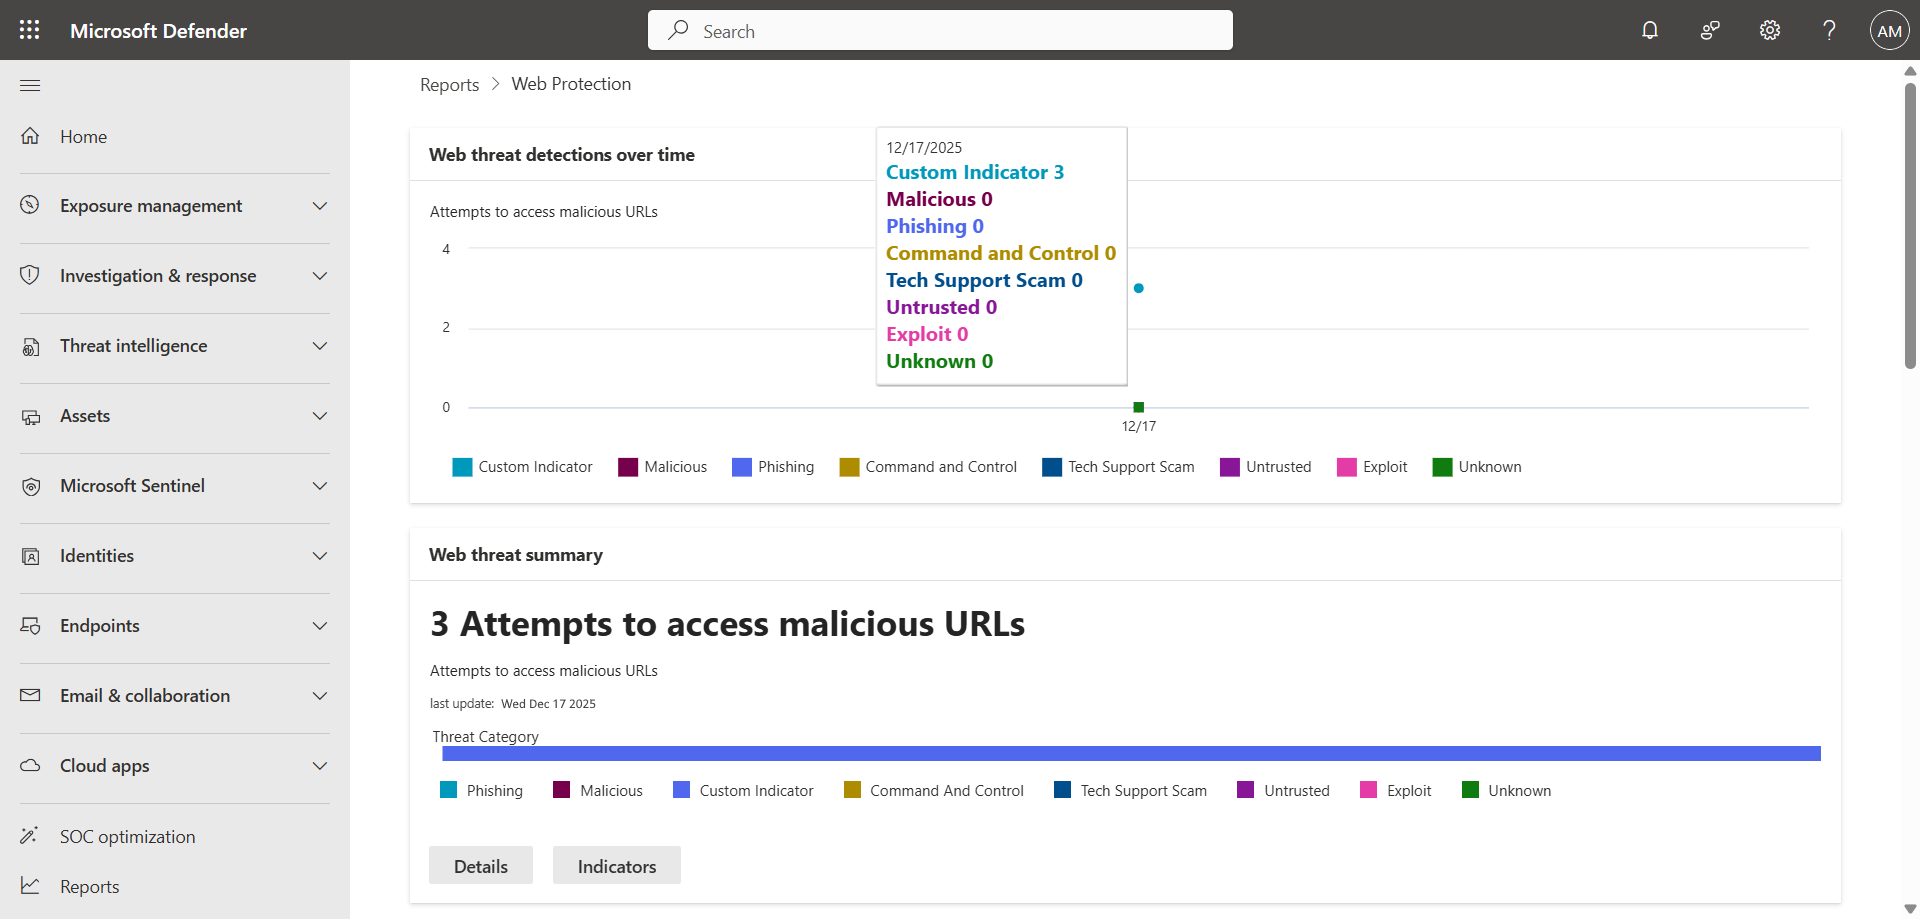This screenshot has width=1920, height=919.
Task: Expand the Threat intelligence chevron
Action: (x=320, y=346)
